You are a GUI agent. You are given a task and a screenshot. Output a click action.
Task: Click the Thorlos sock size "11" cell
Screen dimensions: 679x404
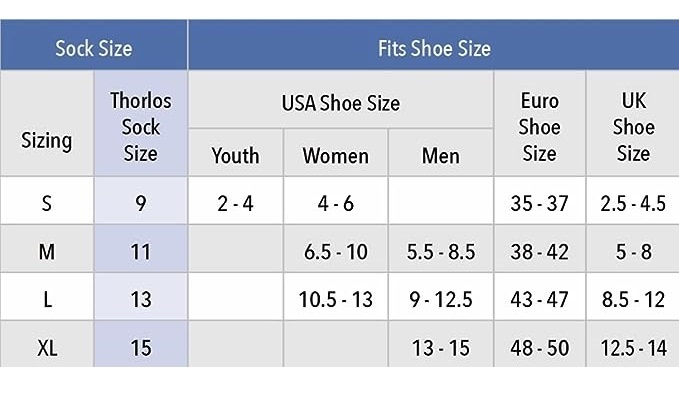coord(140,252)
